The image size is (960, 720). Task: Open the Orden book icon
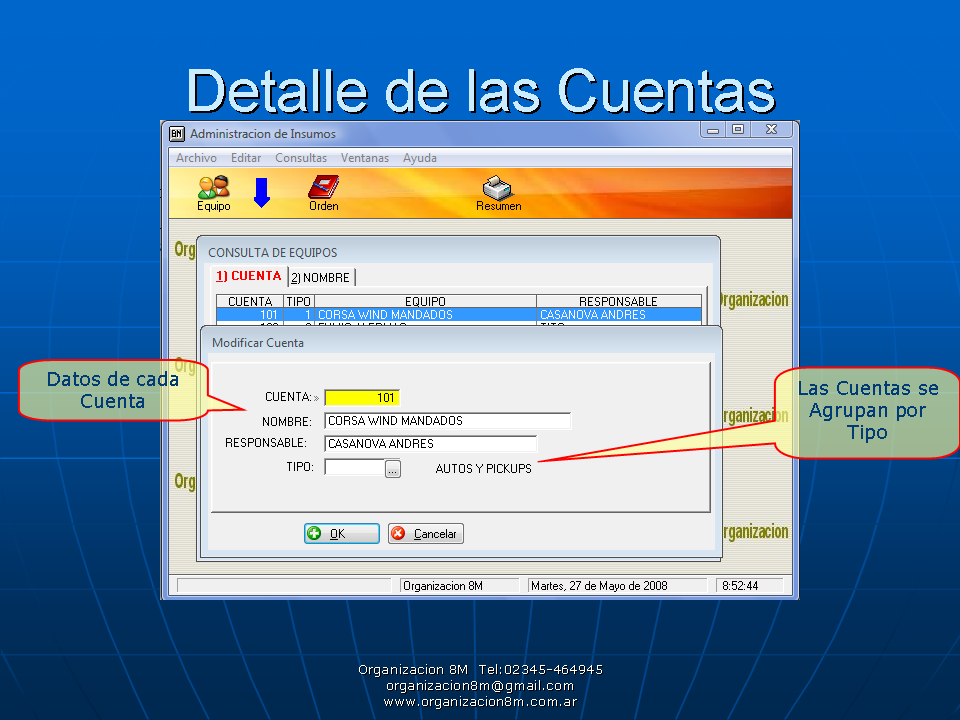click(323, 191)
